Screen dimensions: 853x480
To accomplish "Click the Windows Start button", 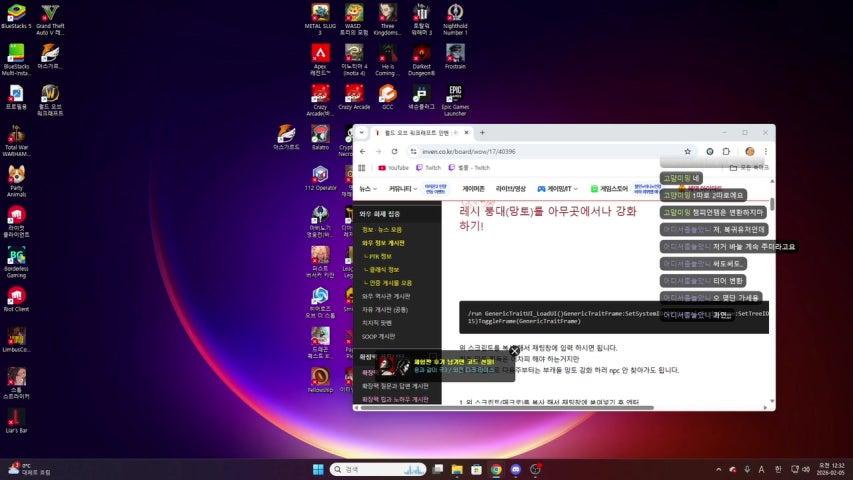I will click(318, 469).
